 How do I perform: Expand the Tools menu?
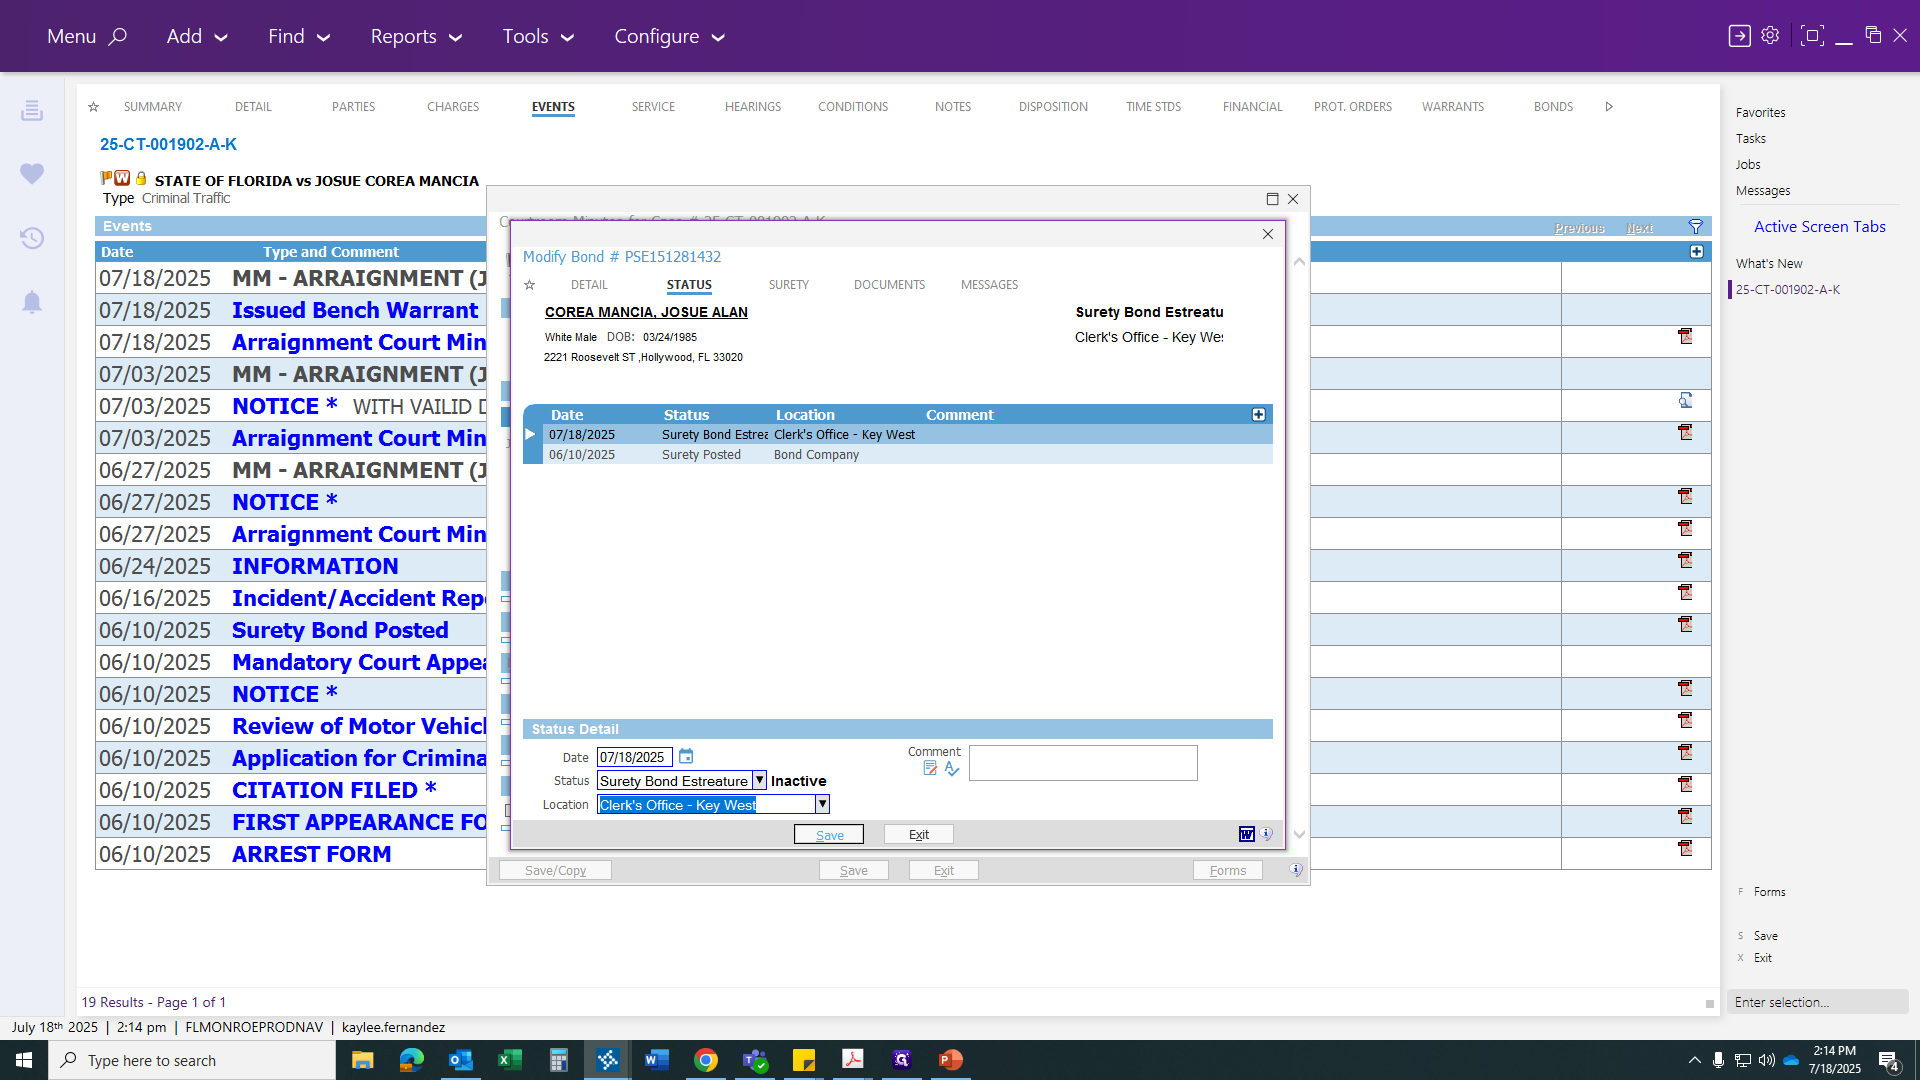[538, 36]
